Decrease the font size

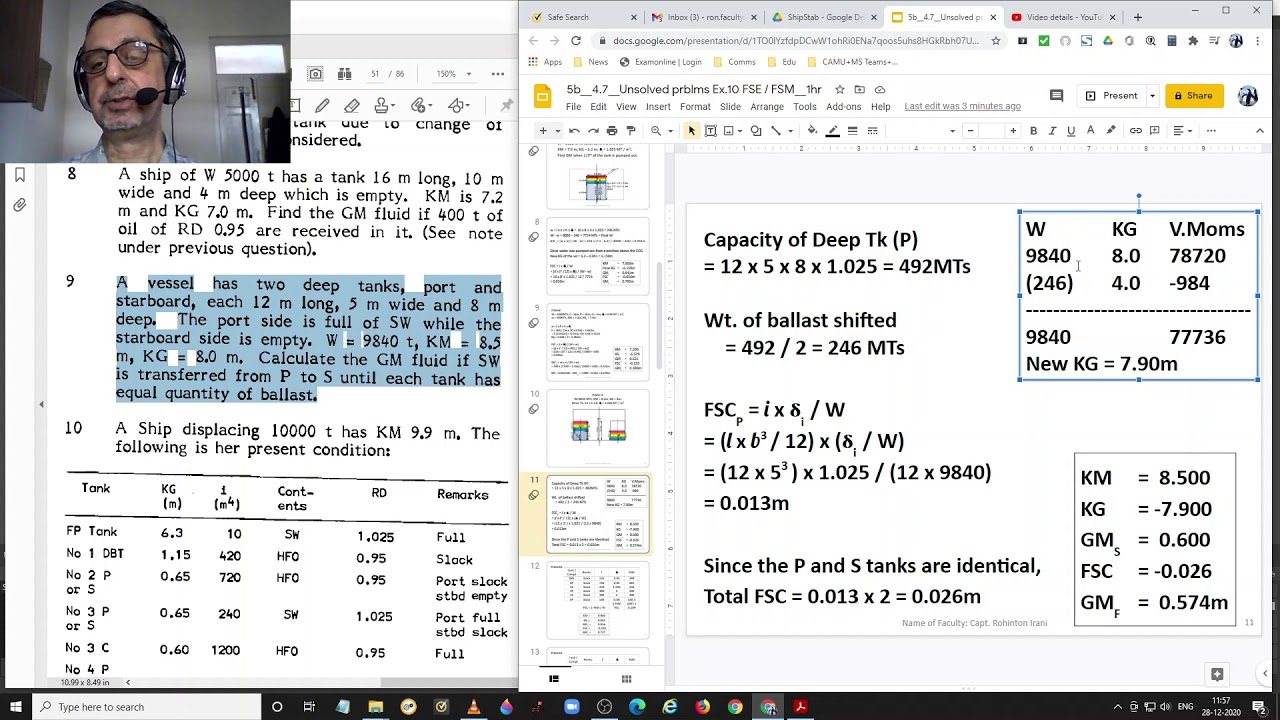[x=970, y=131]
